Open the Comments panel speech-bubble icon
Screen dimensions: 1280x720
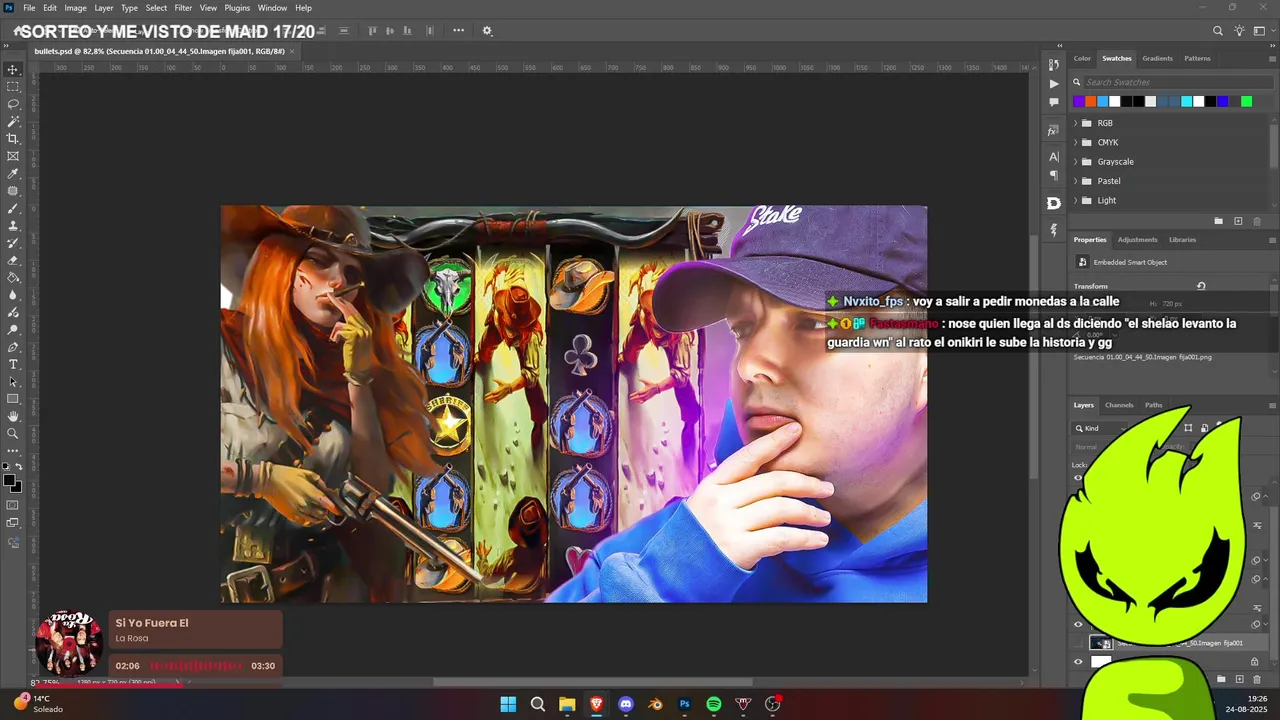(1053, 102)
